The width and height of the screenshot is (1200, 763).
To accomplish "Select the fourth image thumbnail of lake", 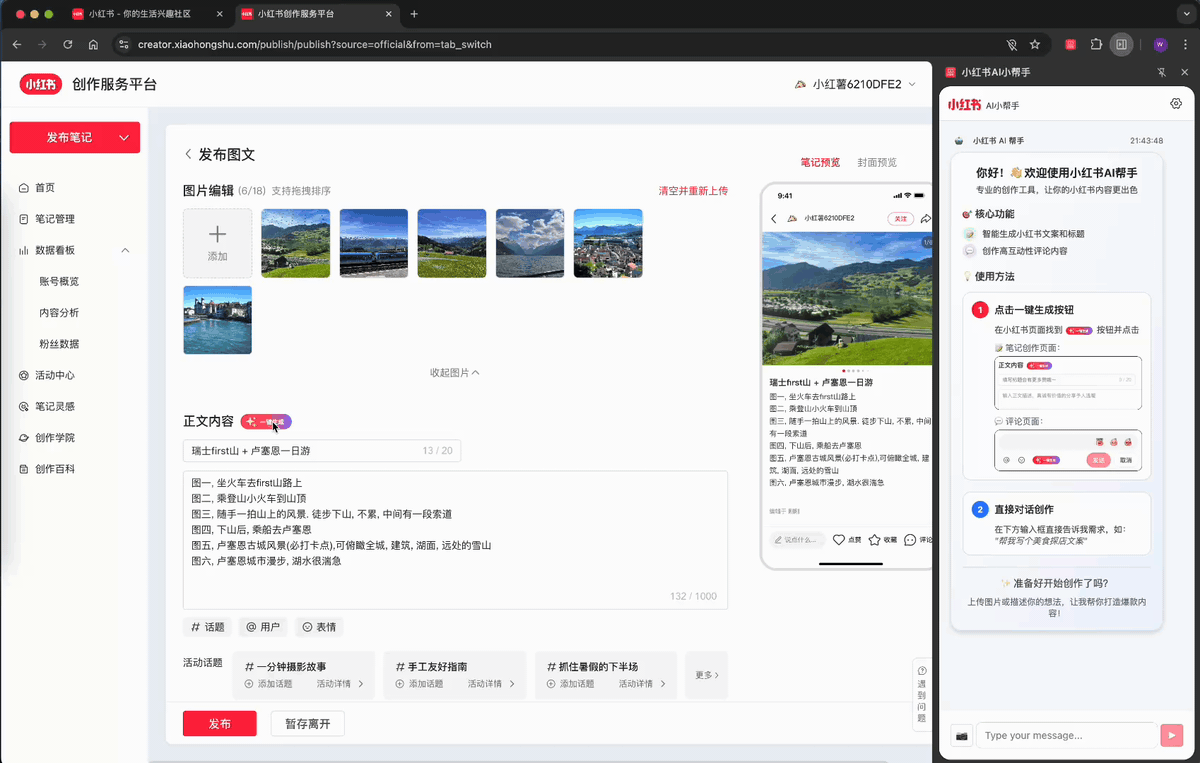I will click(530, 243).
